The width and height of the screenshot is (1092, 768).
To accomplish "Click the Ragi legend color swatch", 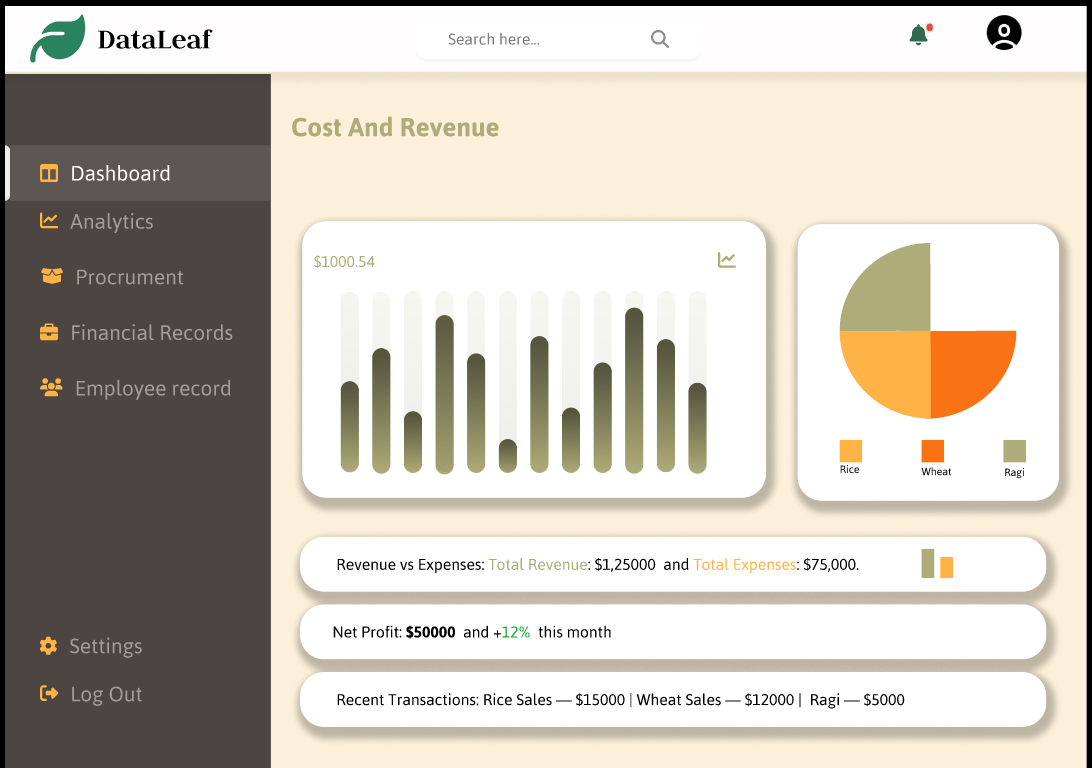I will click(1014, 451).
